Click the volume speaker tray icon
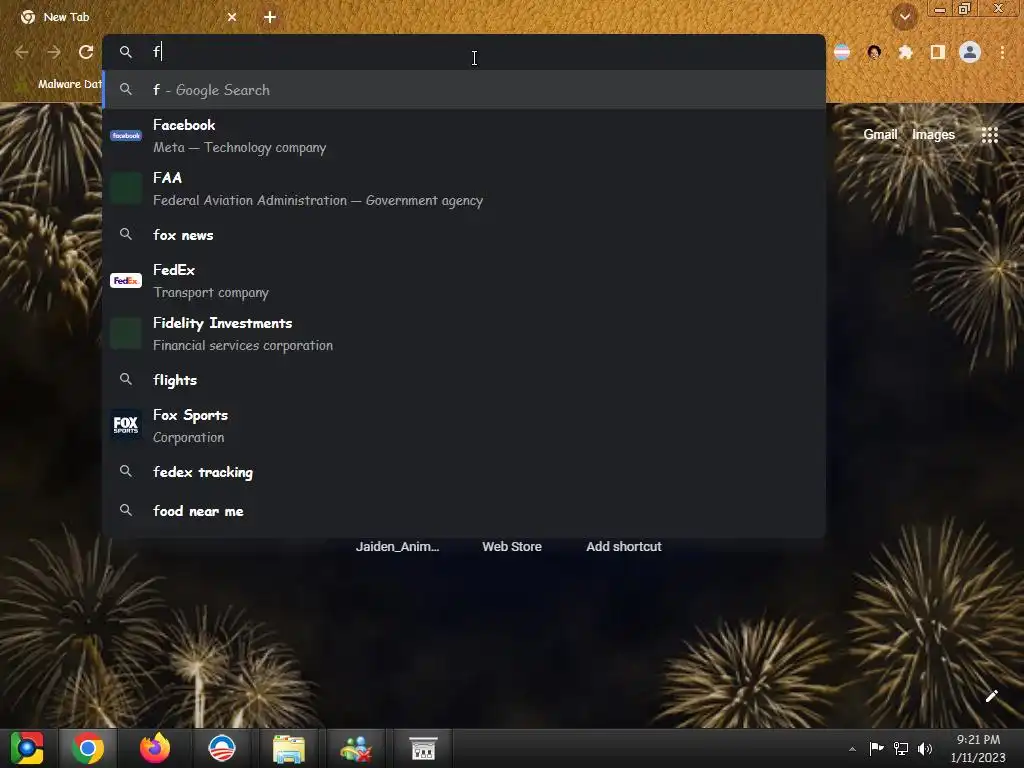The width and height of the screenshot is (1024, 768). [x=925, y=748]
